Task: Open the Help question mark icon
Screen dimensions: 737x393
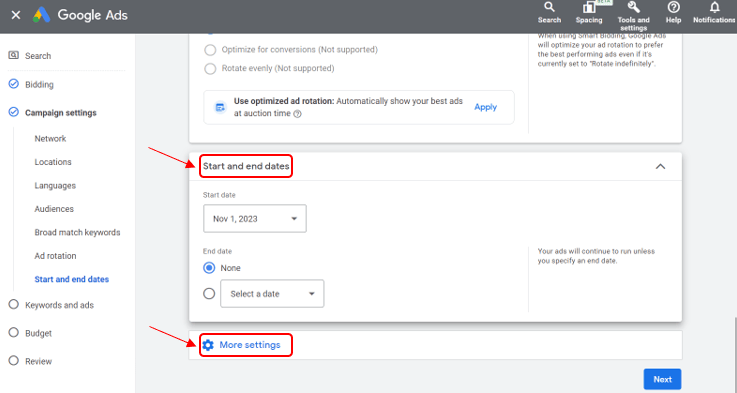Action: [x=673, y=7]
